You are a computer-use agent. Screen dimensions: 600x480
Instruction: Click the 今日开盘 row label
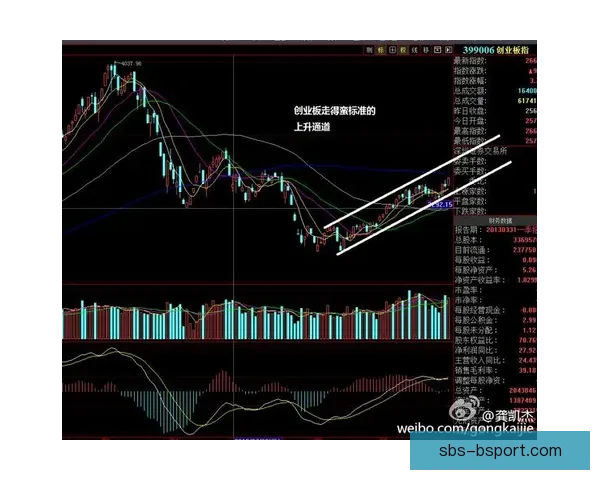click(x=470, y=121)
